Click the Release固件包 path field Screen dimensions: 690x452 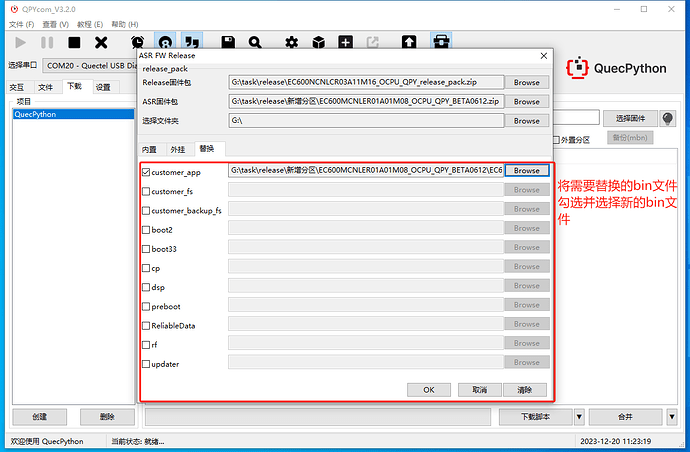(x=366, y=82)
